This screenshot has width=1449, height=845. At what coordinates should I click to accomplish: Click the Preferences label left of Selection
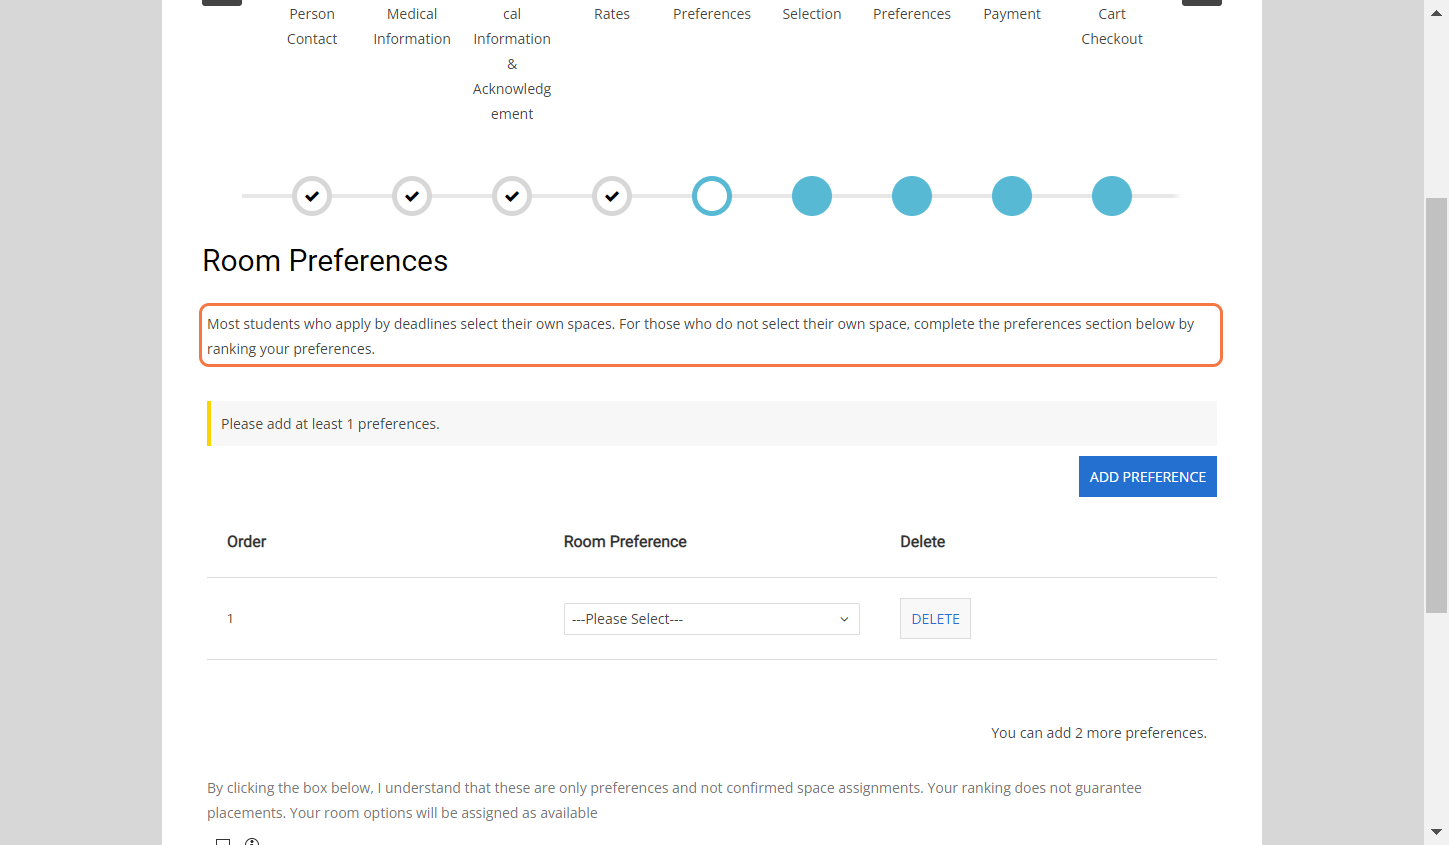(712, 14)
